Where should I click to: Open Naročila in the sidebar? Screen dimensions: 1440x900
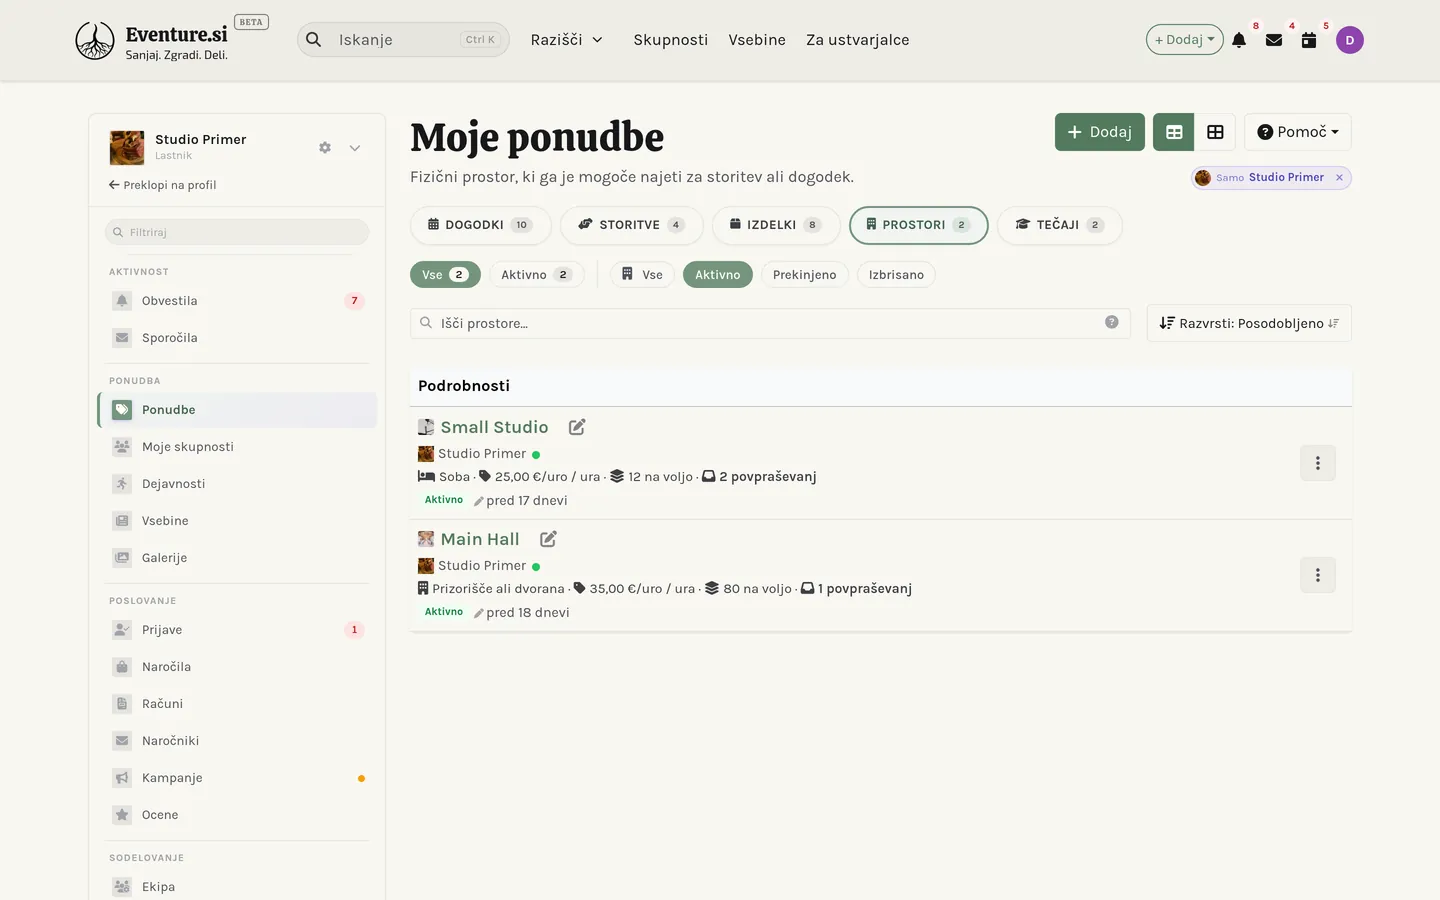(237, 667)
